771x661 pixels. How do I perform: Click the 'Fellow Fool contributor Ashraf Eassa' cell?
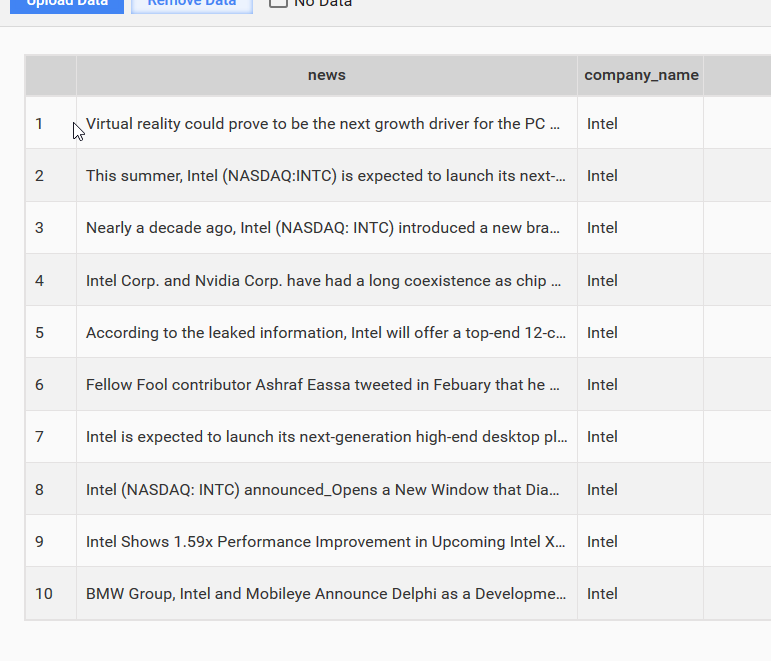[326, 385]
